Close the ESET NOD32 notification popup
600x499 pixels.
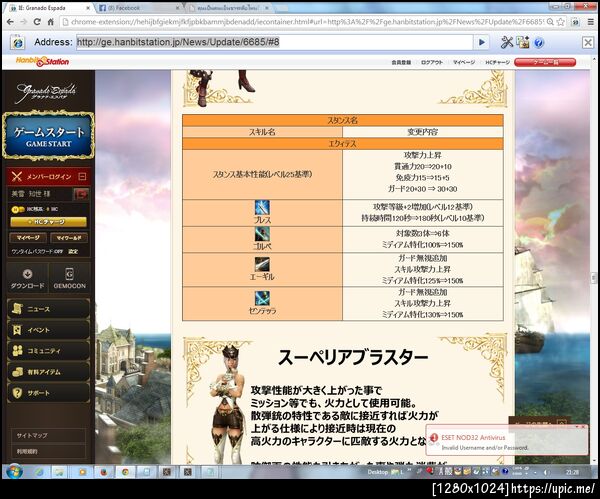tap(584, 427)
